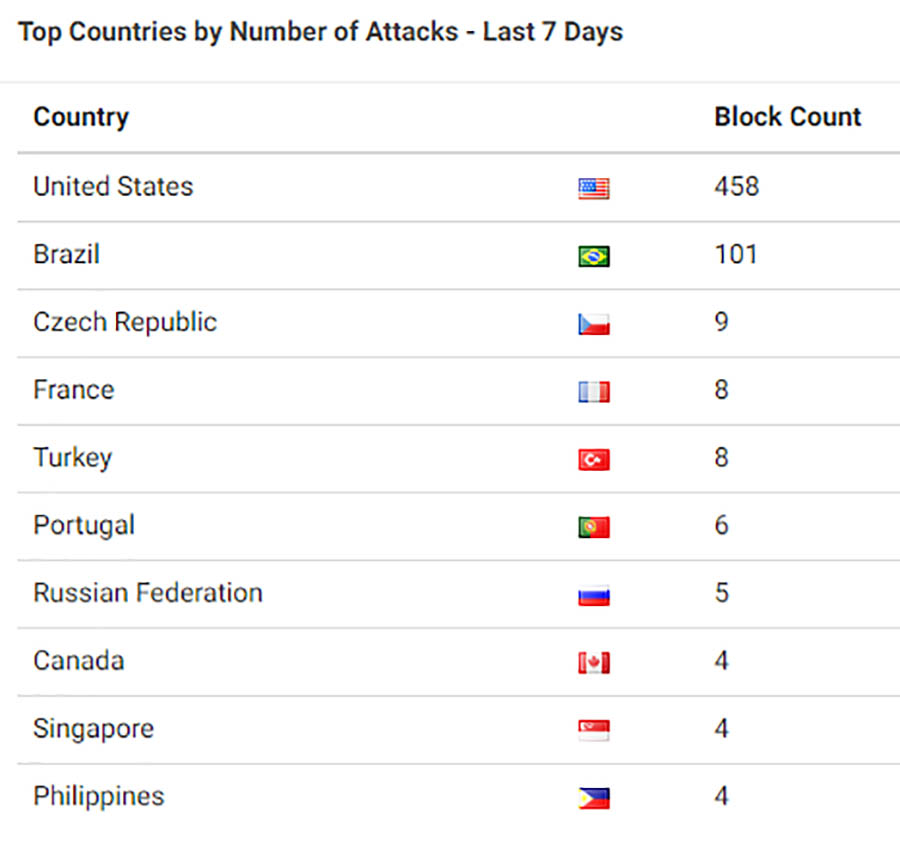Select the block count value 101
The height and width of the screenshot is (850, 900).
pos(736,254)
